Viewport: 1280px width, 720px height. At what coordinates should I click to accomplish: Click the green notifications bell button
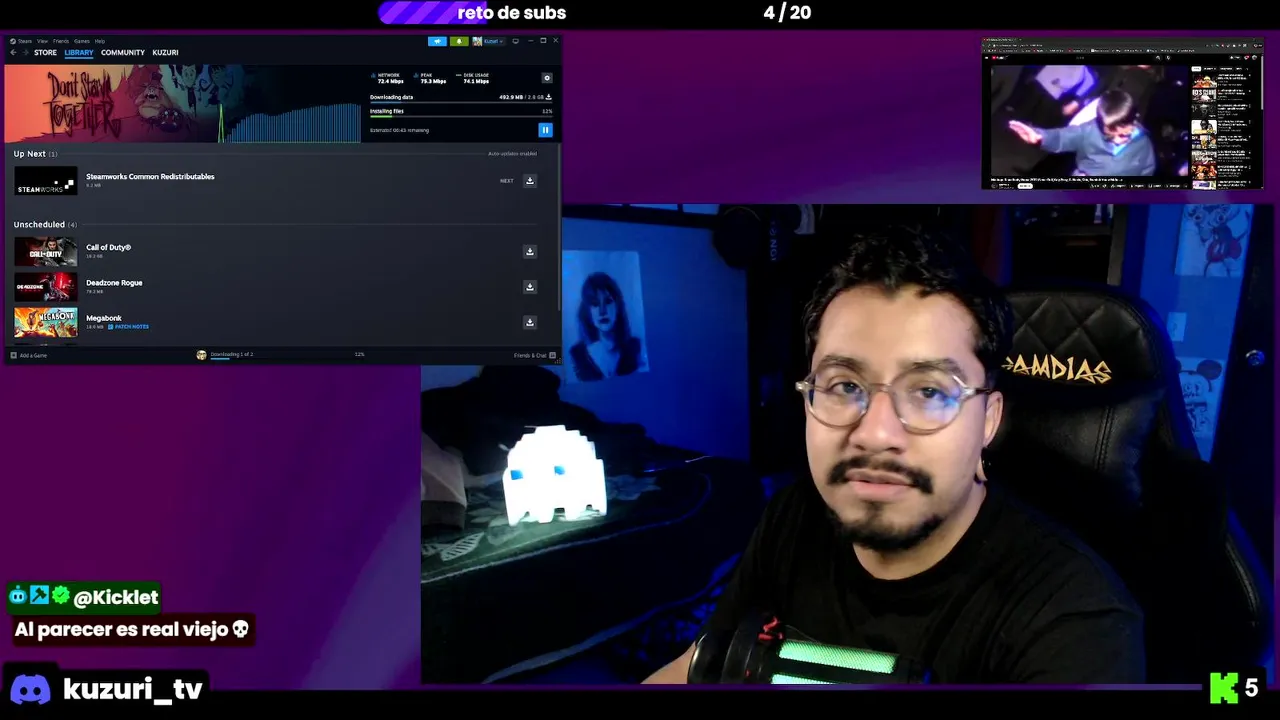point(459,41)
